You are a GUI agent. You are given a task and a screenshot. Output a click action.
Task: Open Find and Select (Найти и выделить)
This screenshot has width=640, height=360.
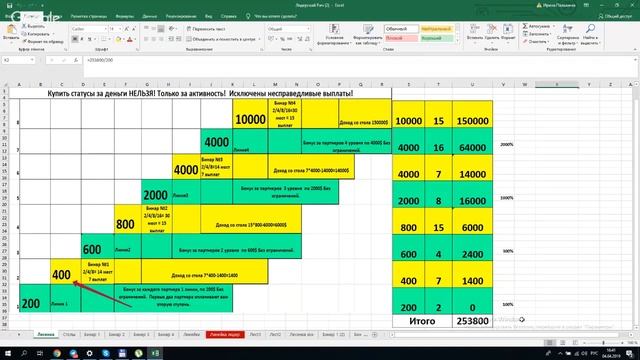590,34
